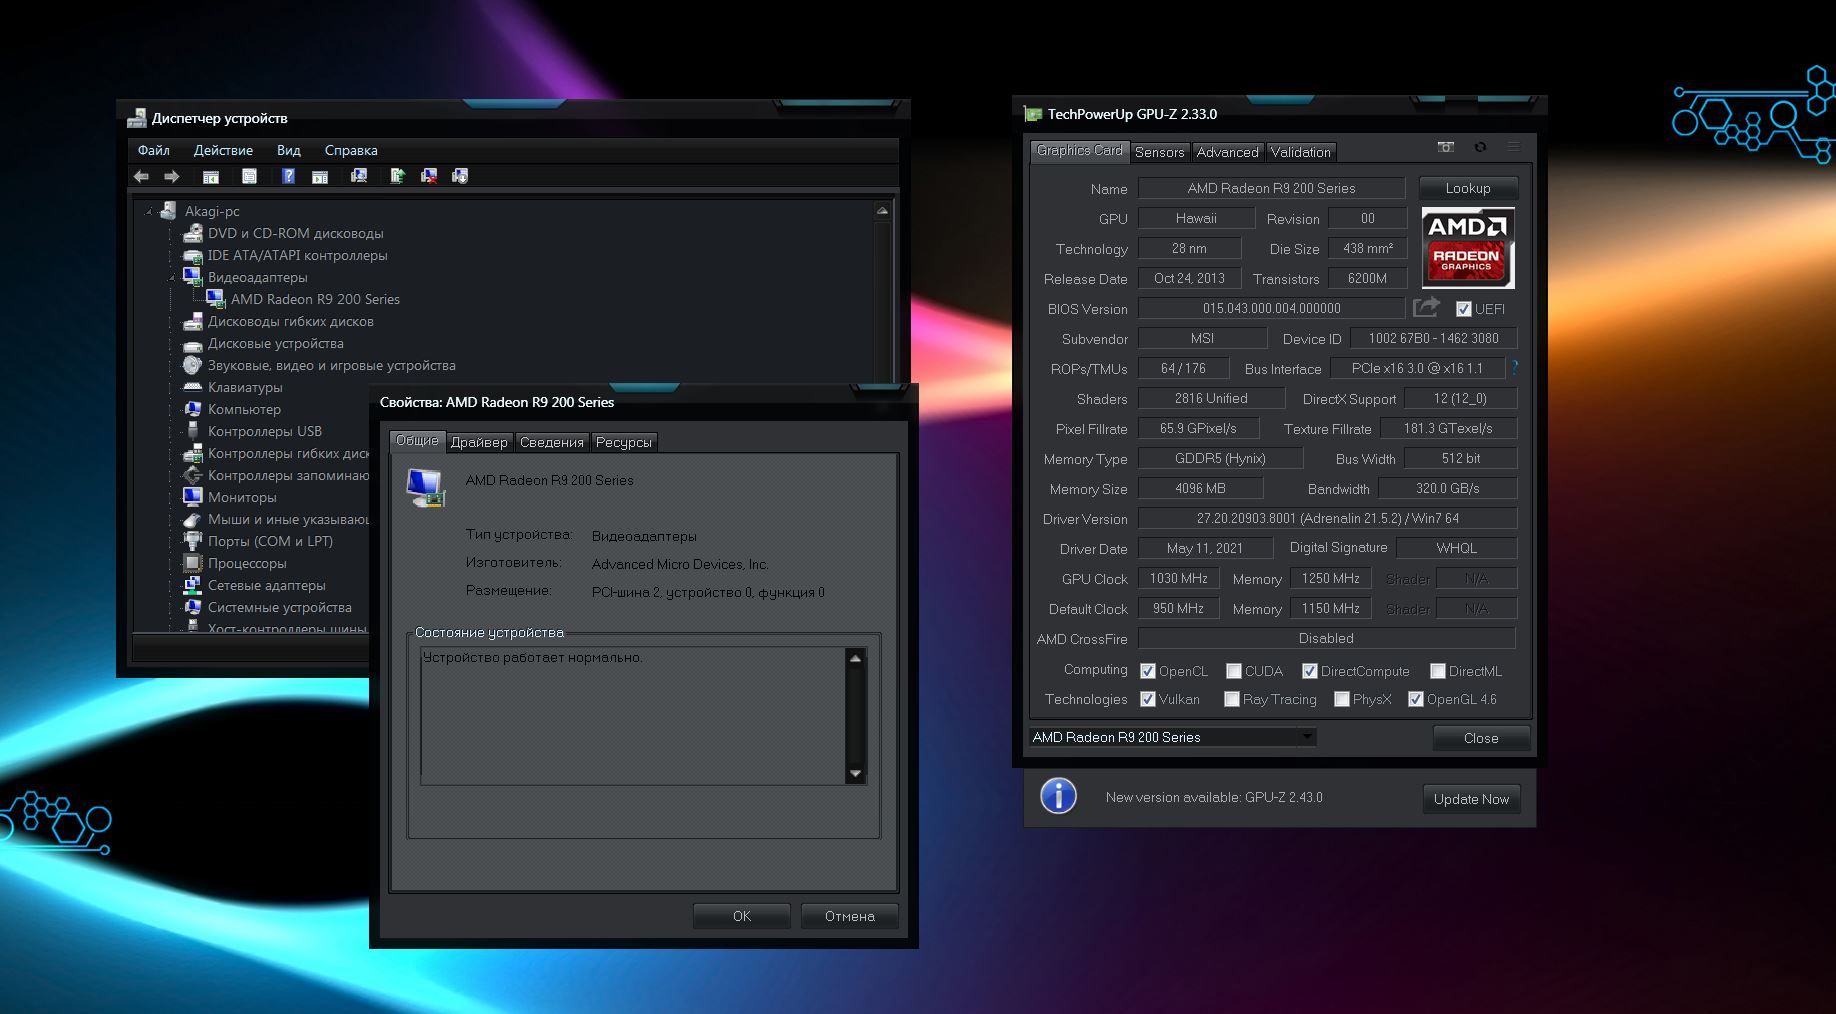The height and width of the screenshot is (1014, 1836).
Task: Click the Lookup button
Action: (x=1468, y=188)
